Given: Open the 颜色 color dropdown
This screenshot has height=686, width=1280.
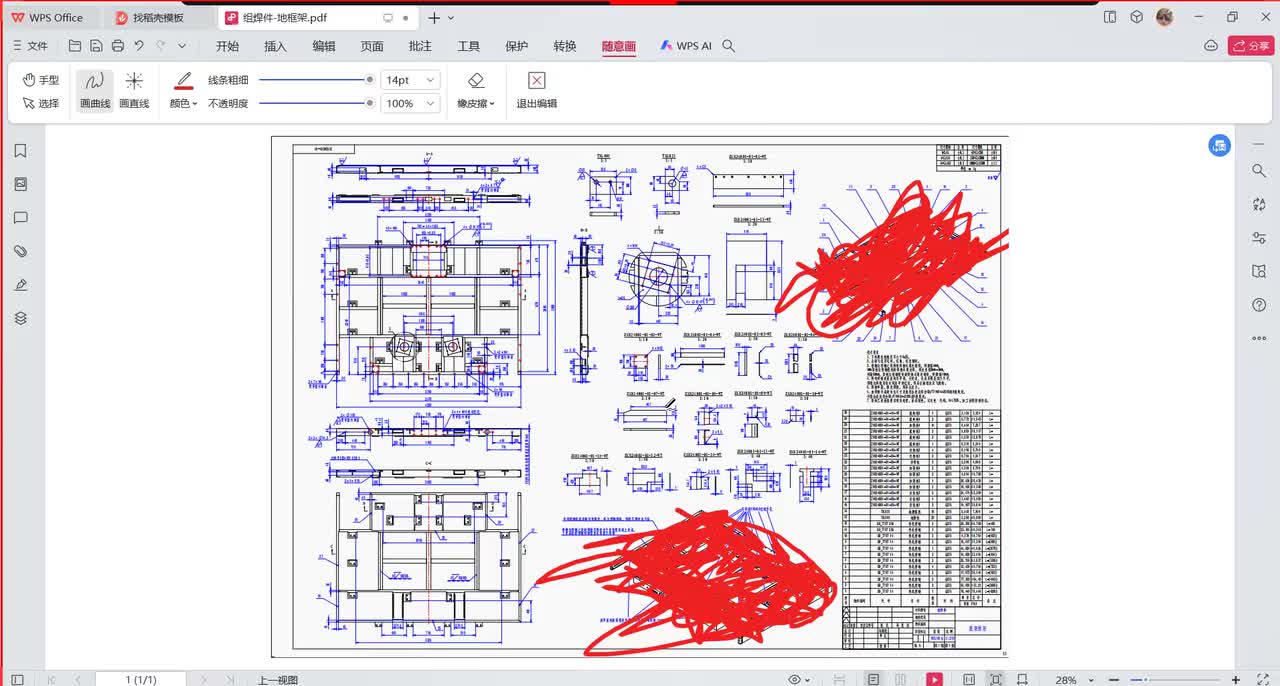Looking at the screenshot, I should click(x=183, y=103).
